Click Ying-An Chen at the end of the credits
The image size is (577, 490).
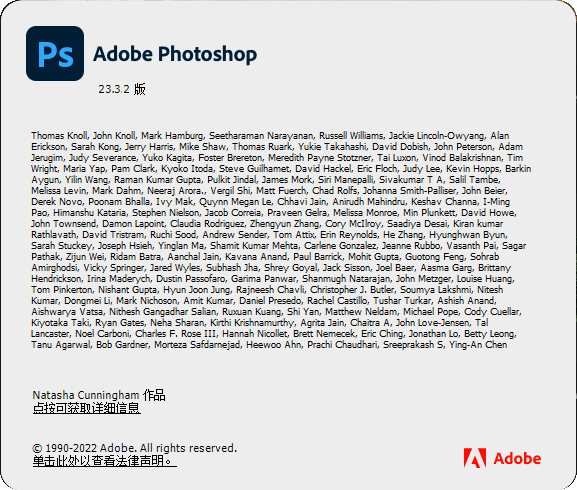click(x=478, y=345)
